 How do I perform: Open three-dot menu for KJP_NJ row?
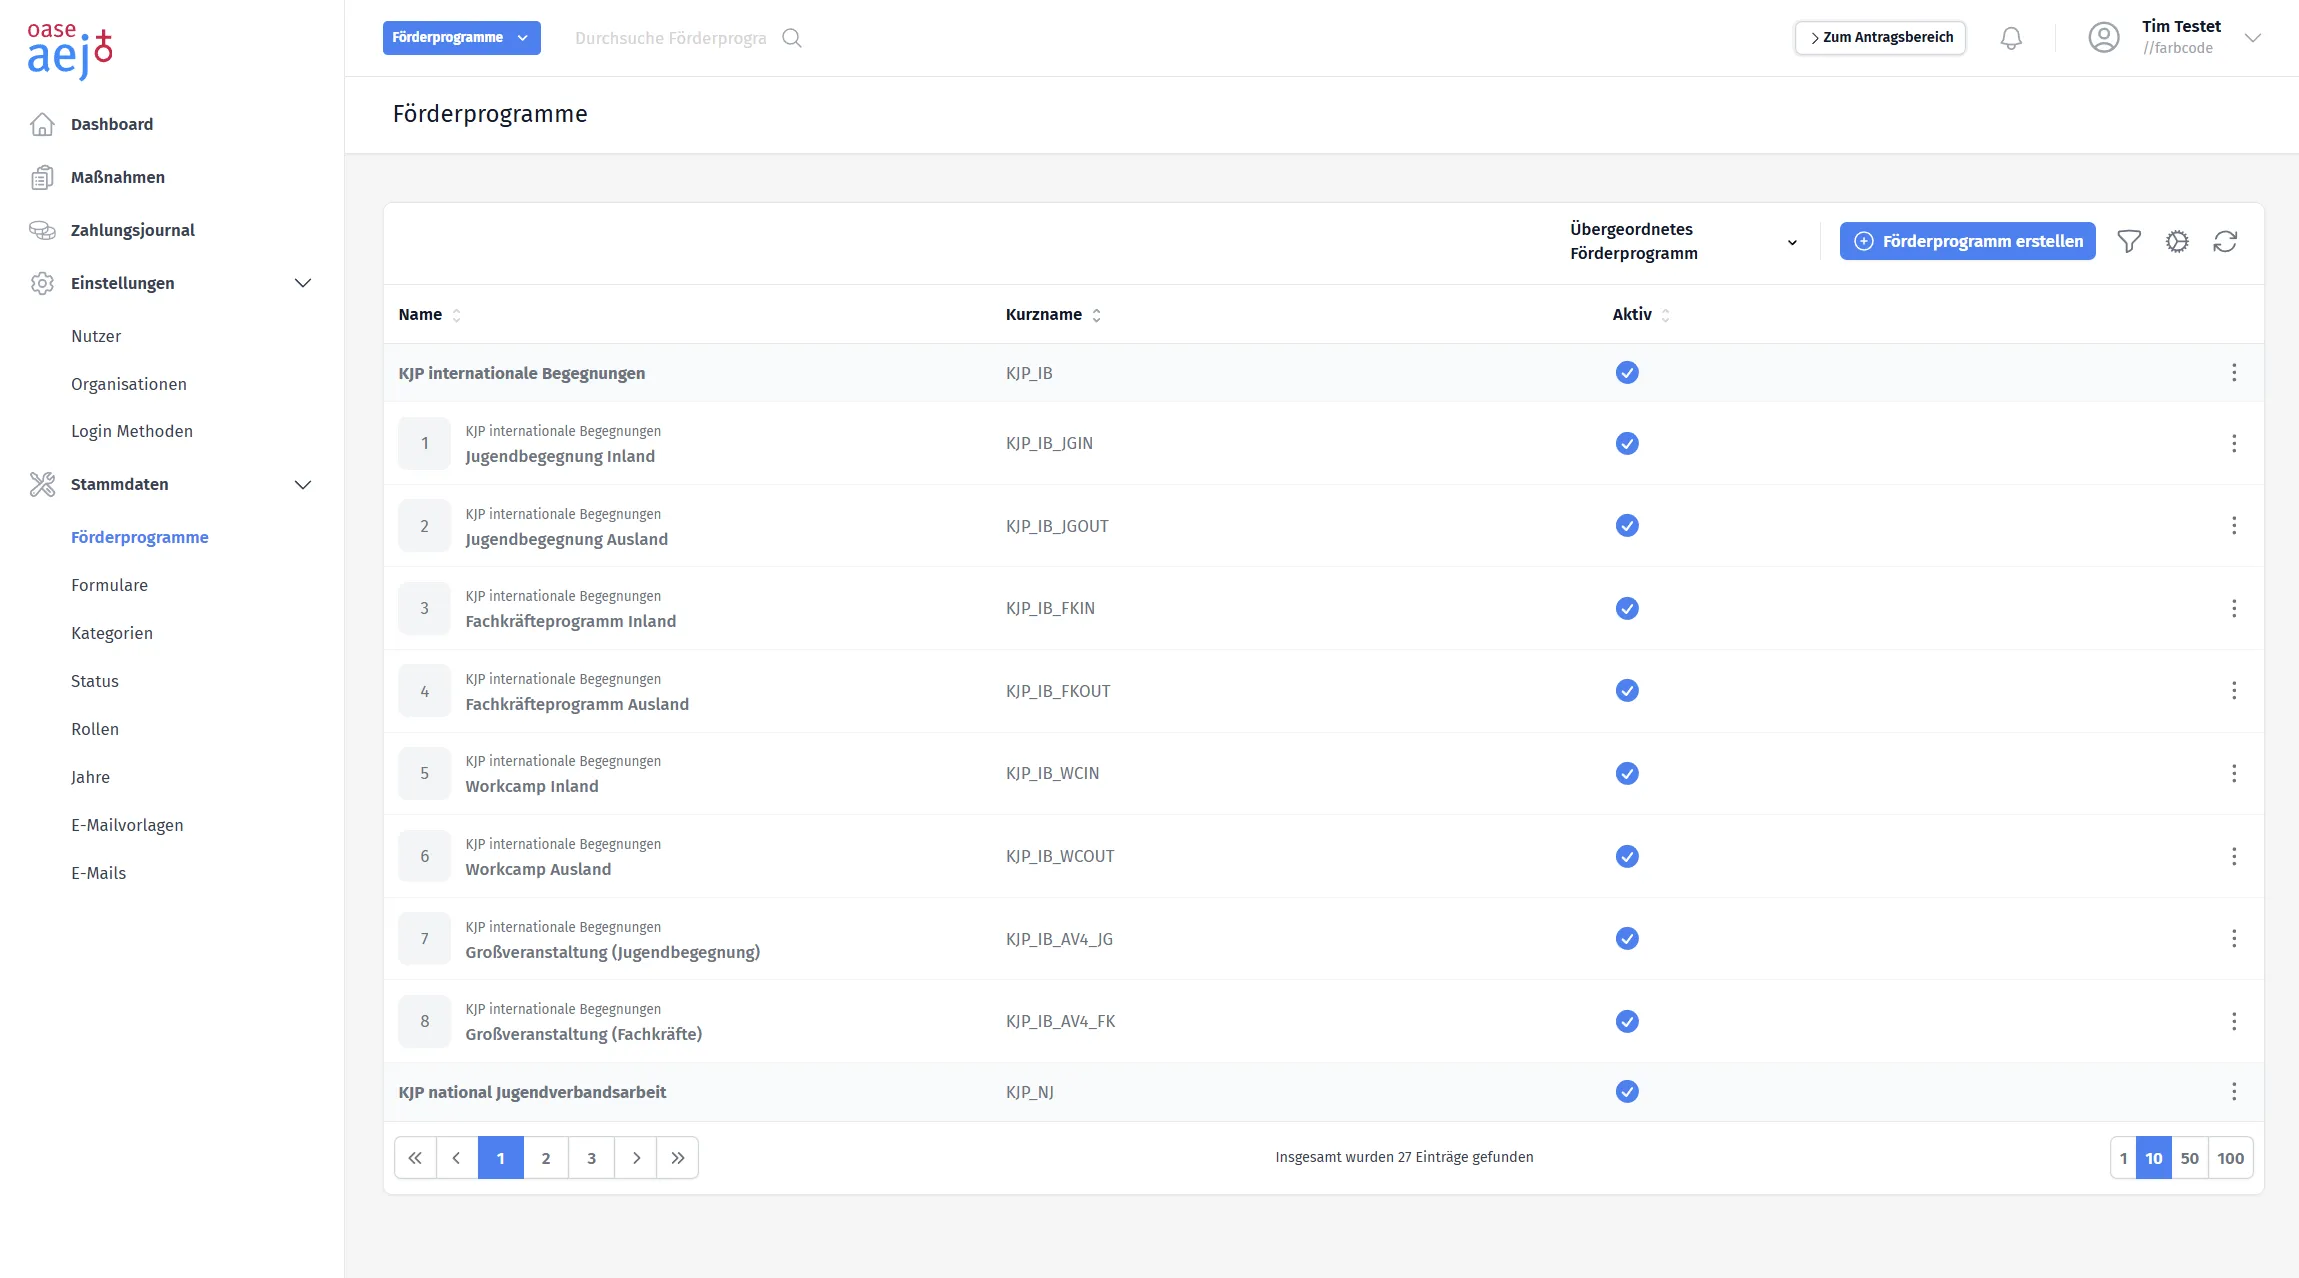coord(2234,1092)
